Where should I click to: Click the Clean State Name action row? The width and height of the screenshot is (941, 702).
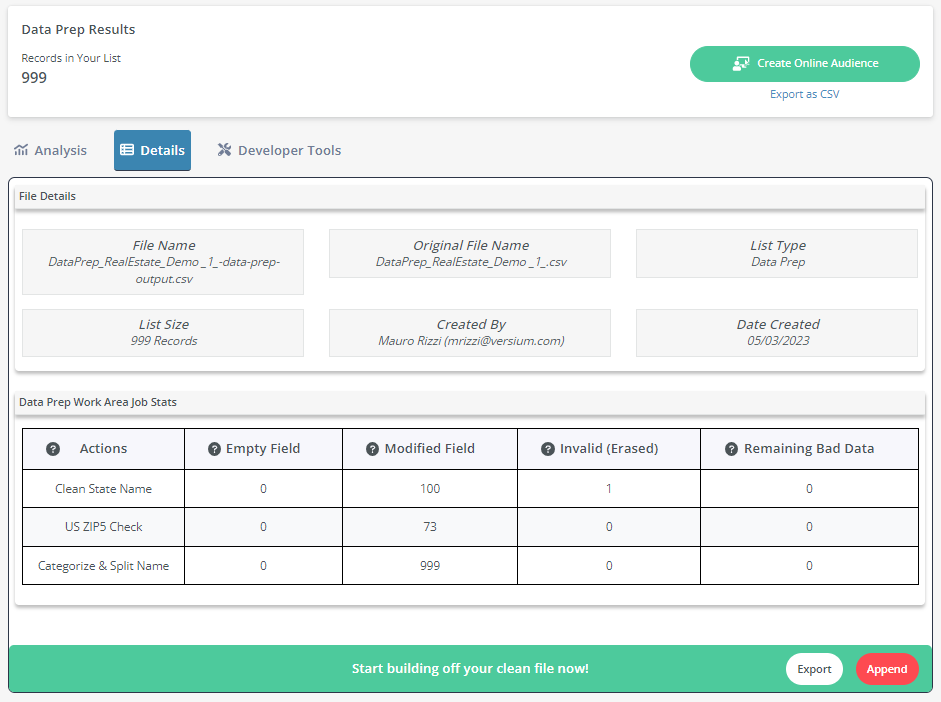[x=470, y=488]
